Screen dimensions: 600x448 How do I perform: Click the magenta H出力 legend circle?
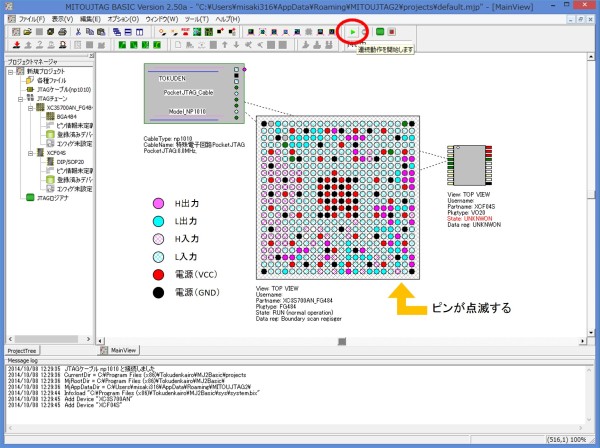coord(157,204)
